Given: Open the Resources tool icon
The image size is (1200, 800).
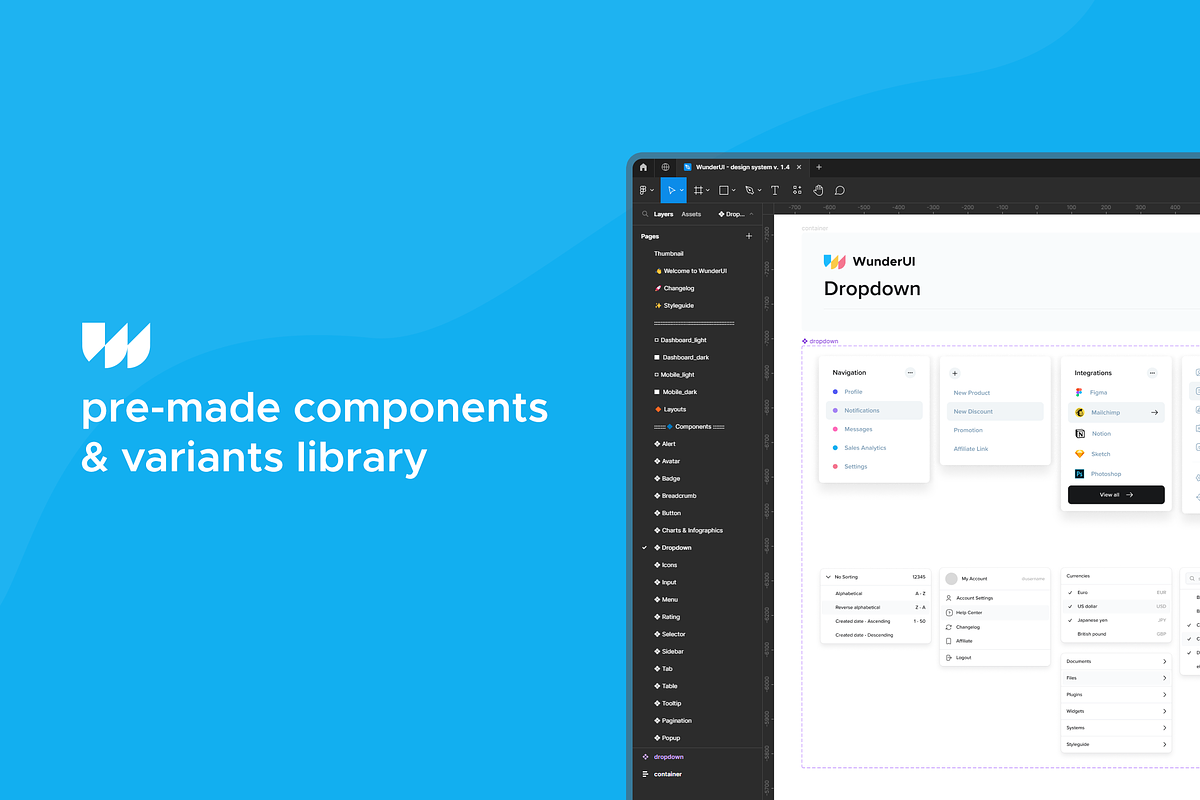Looking at the screenshot, I should coord(797,190).
